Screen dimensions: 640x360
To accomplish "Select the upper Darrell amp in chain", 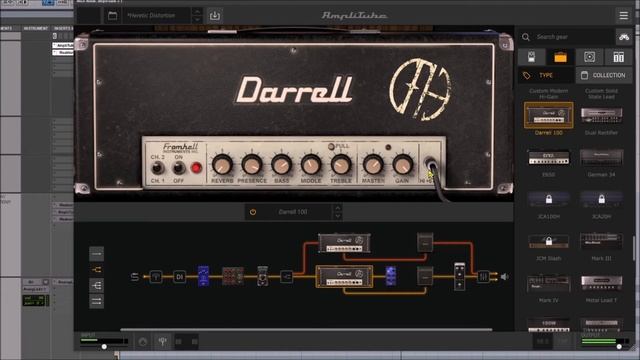I will click(344, 243).
